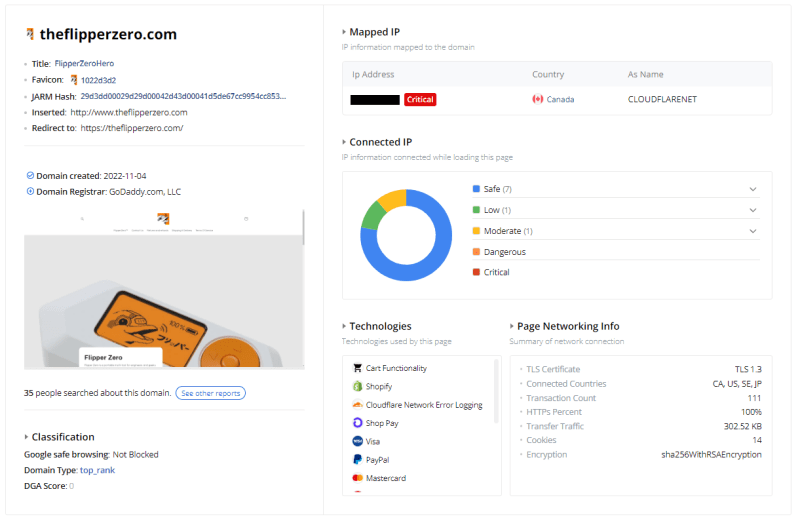Viewport: 800px width, 523px height.
Task: Click the website screenshot thumbnail
Action: (x=164, y=289)
